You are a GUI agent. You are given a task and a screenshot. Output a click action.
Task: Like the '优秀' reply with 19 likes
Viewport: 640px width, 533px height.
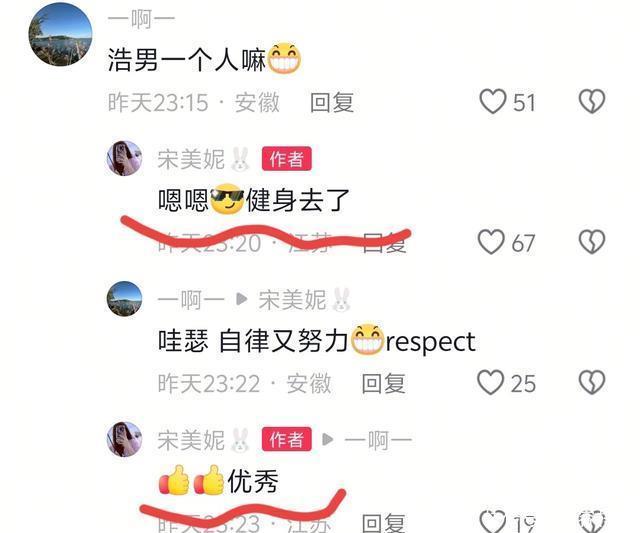[x=493, y=522]
